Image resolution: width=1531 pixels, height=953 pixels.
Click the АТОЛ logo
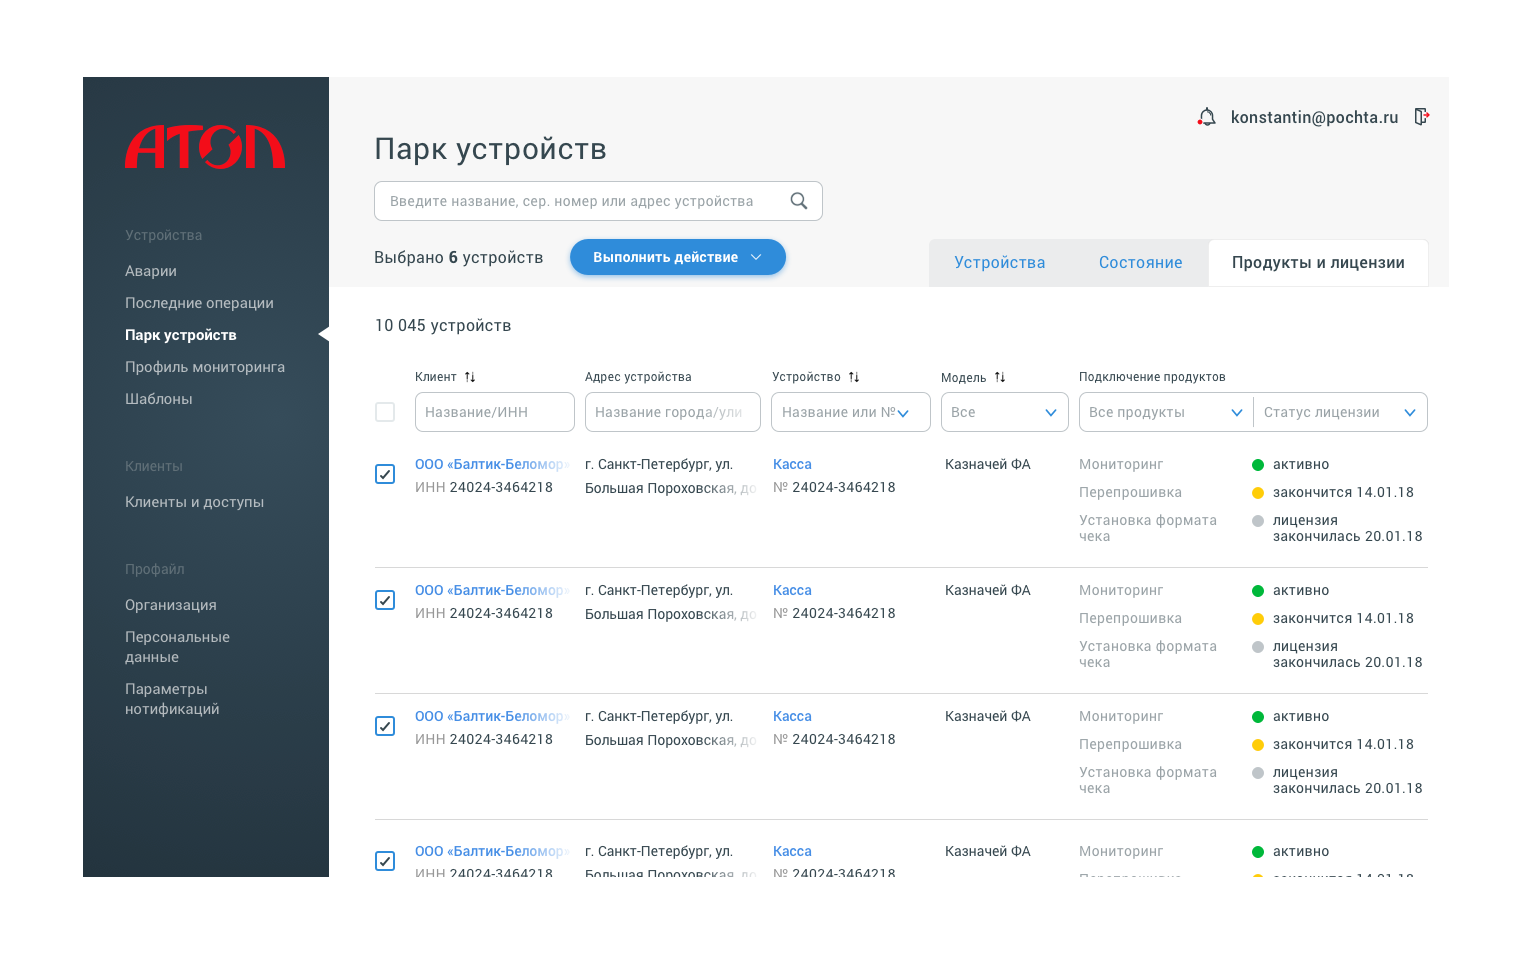(205, 147)
